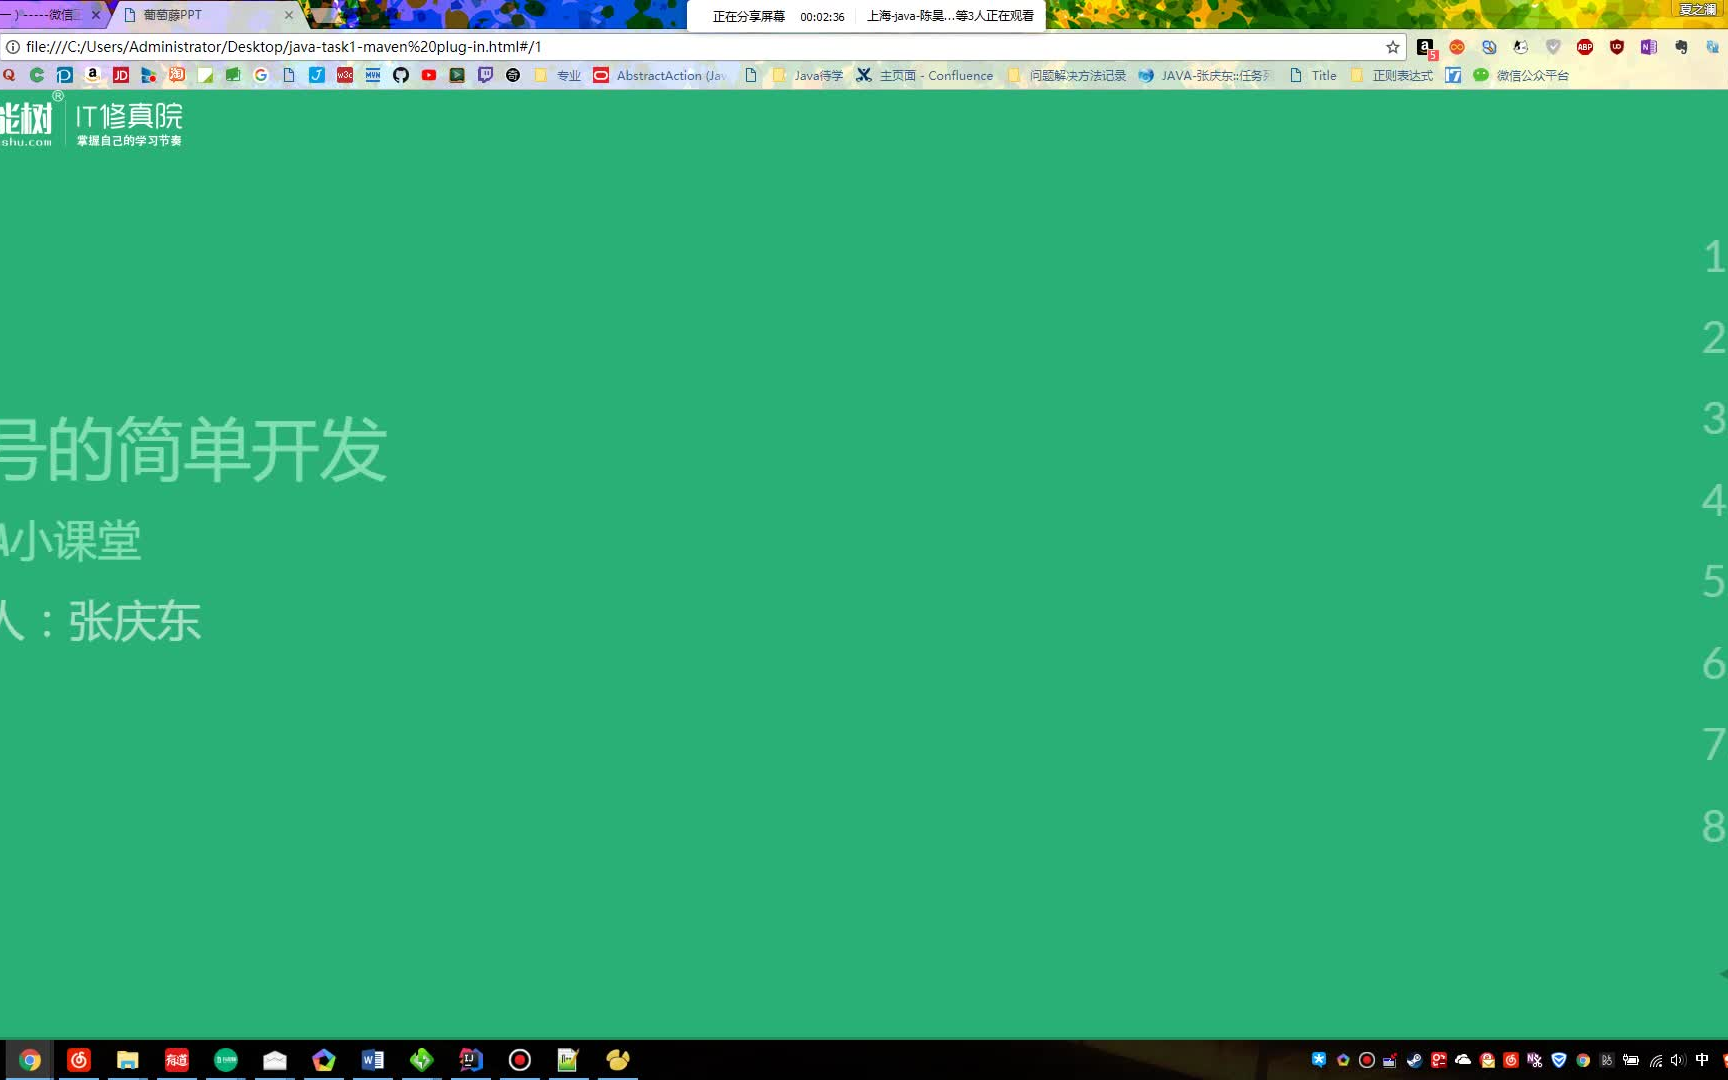Image resolution: width=1728 pixels, height=1080 pixels.
Task: Open the Steam tray icon
Action: (1414, 1060)
